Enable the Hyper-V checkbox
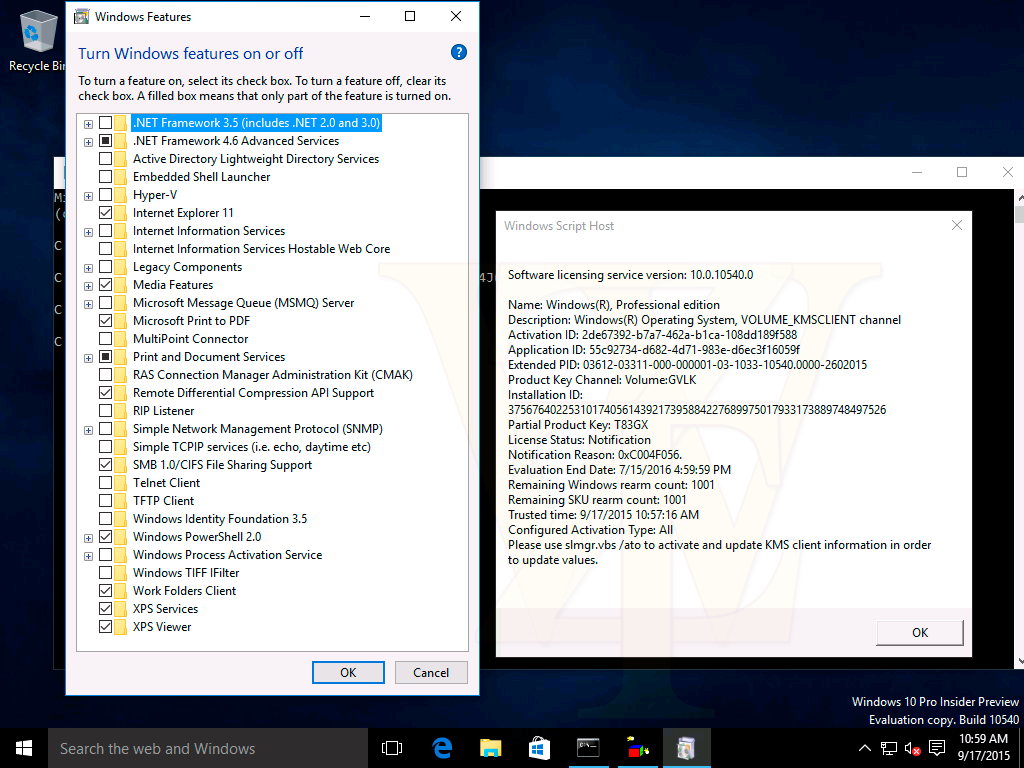The image size is (1024, 768). (x=105, y=195)
